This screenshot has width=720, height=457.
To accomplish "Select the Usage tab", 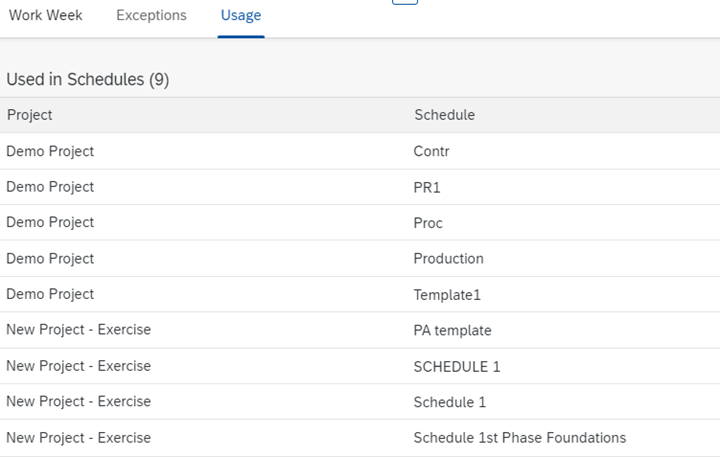I will 241,15.
